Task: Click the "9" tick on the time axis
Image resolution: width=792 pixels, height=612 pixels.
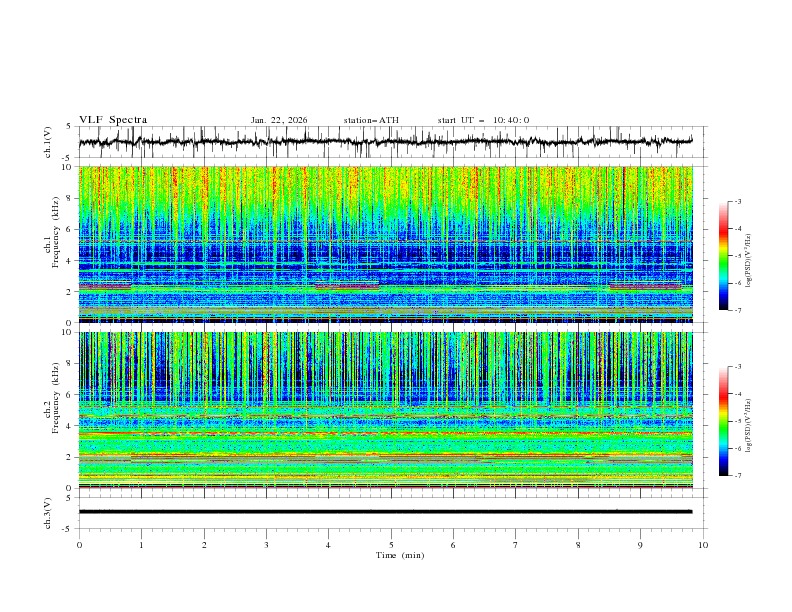Action: coord(640,545)
